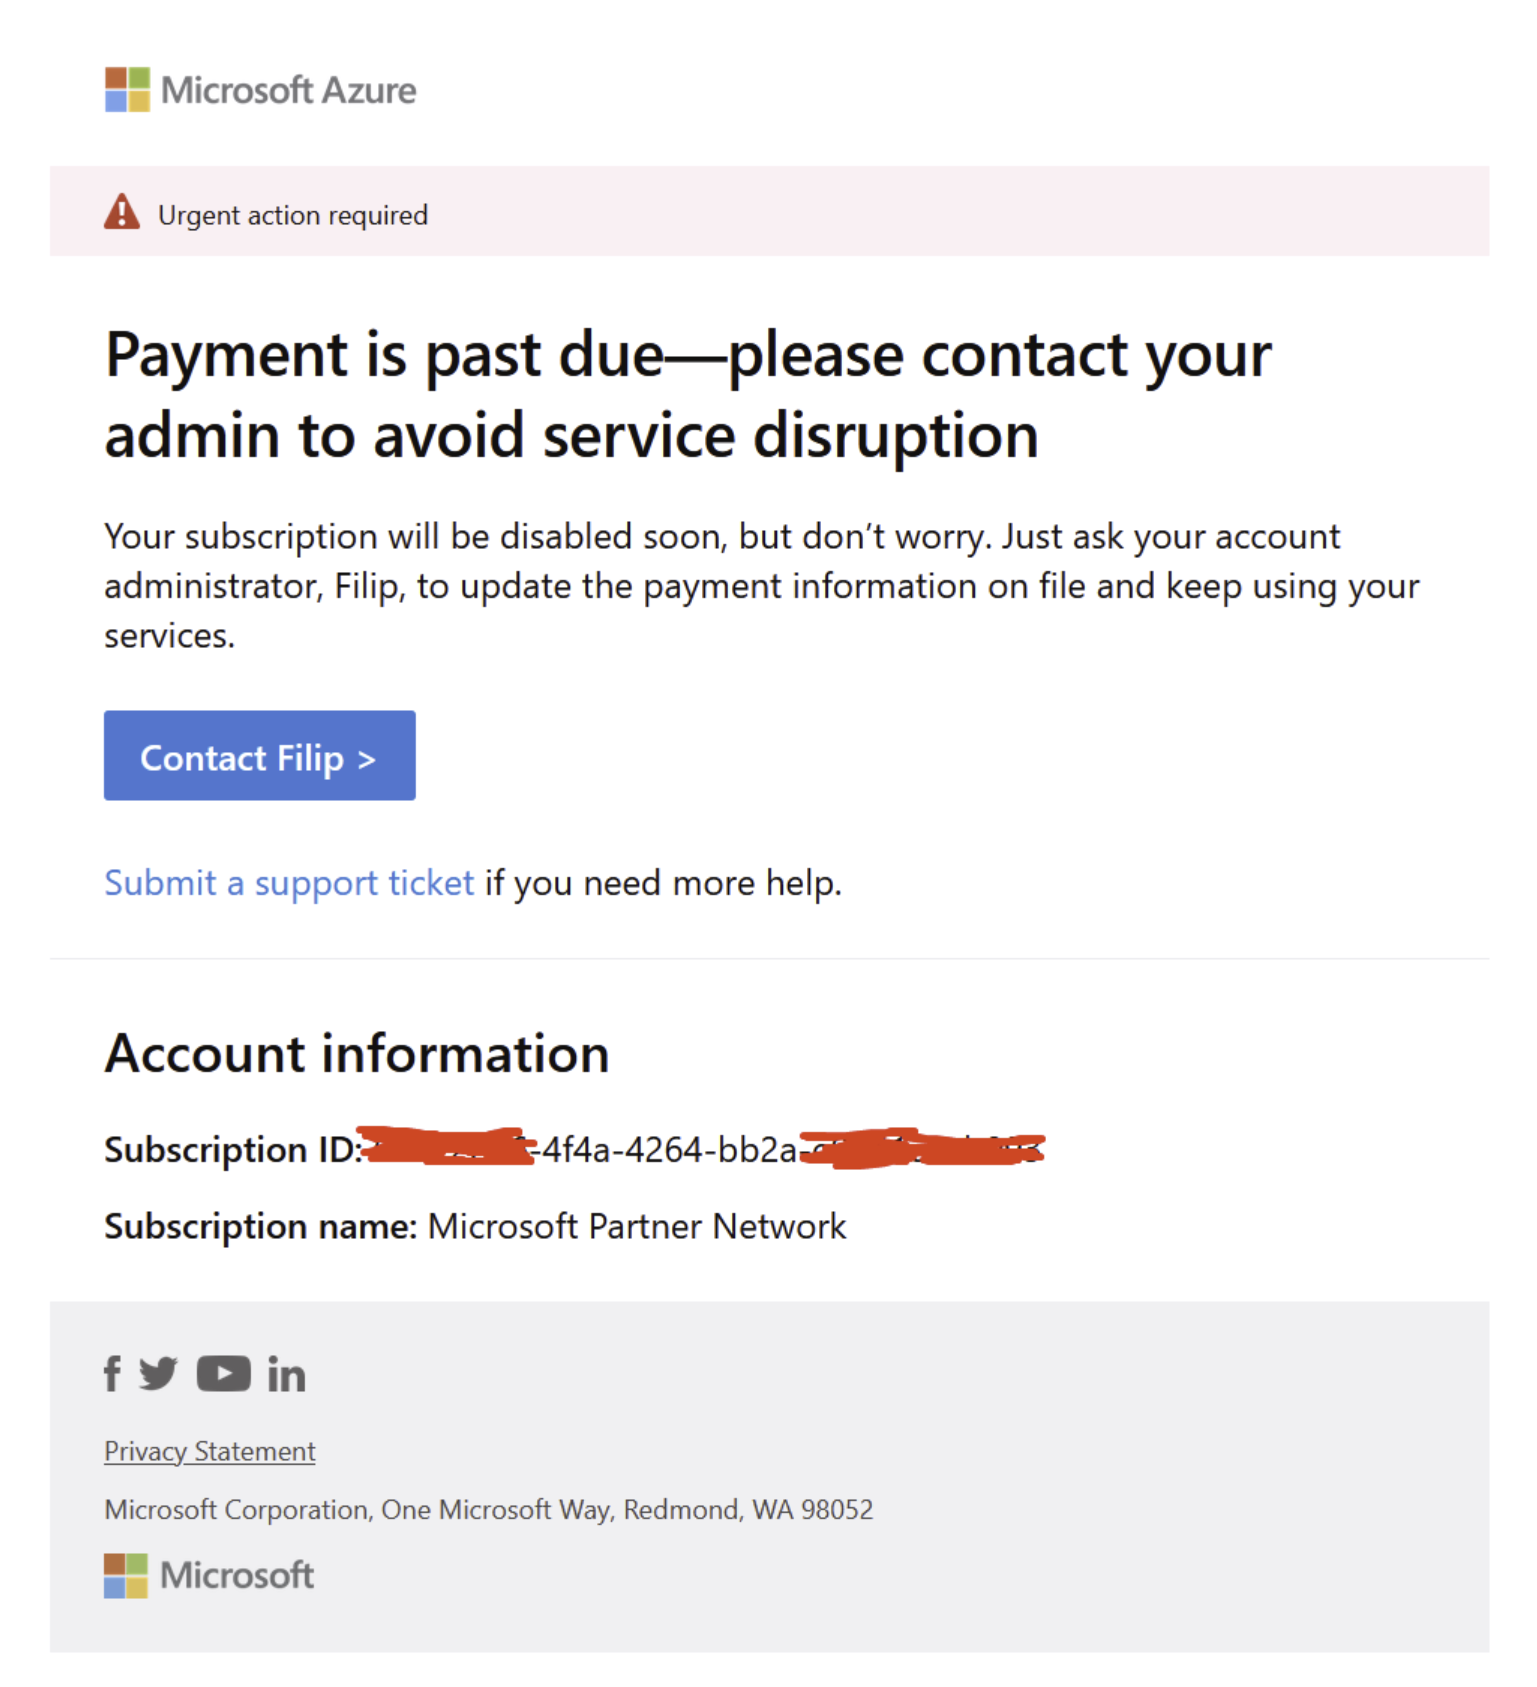1537x1687 pixels.
Task: Click the Microsoft Corporation address text
Action: pyautogui.click(x=488, y=1510)
